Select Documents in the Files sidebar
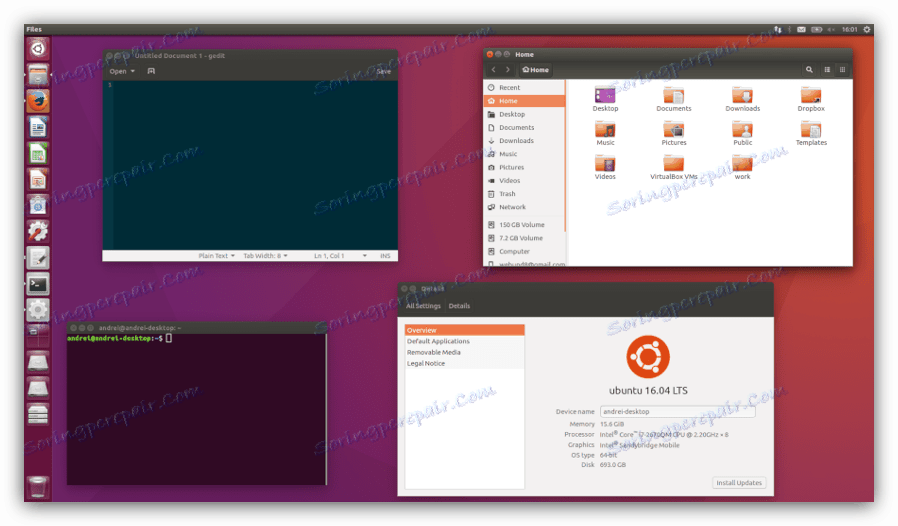 (524, 127)
